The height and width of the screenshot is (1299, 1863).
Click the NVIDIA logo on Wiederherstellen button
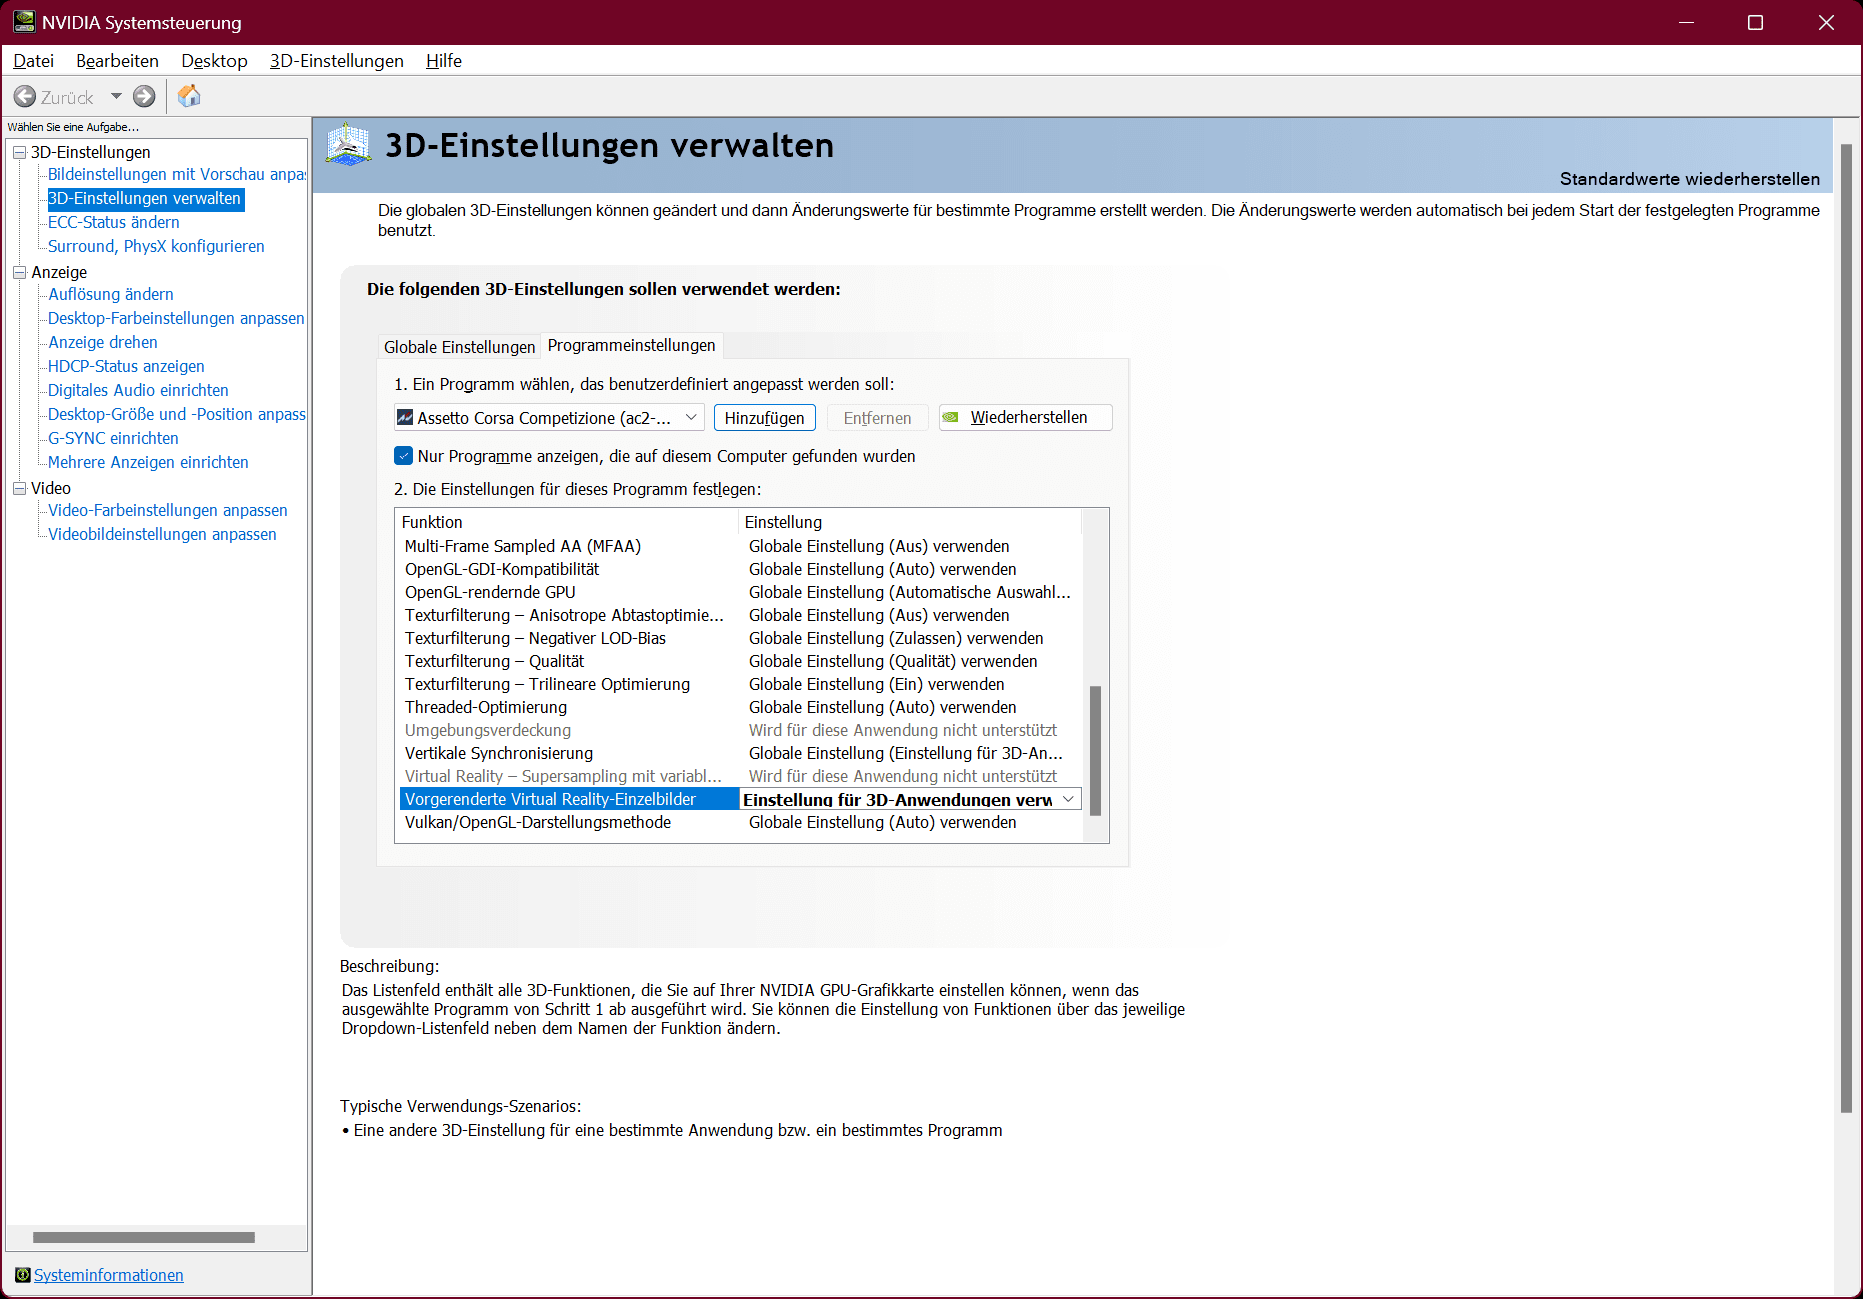tap(951, 417)
